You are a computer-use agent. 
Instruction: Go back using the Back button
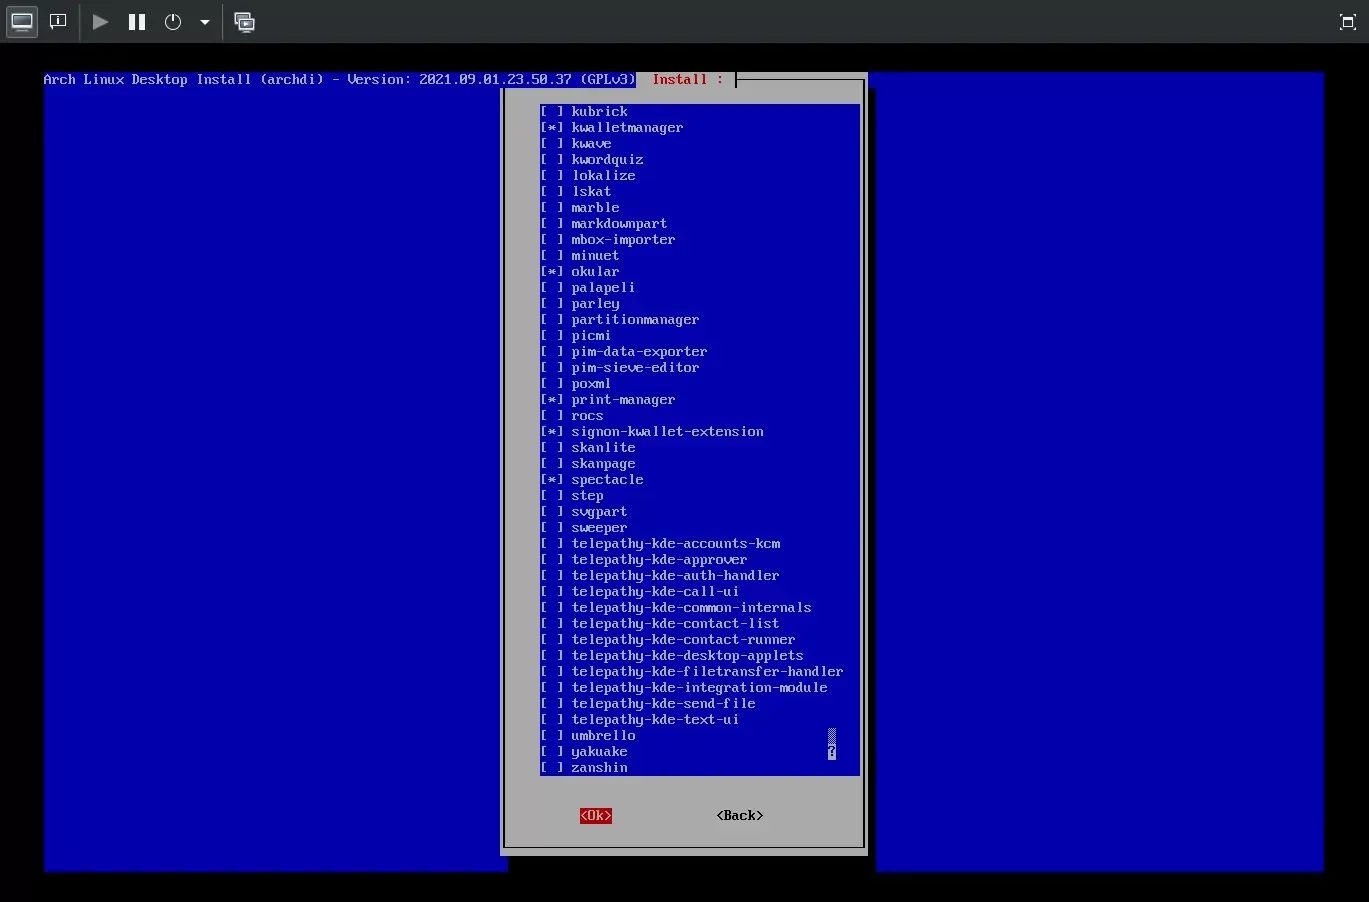coord(740,816)
